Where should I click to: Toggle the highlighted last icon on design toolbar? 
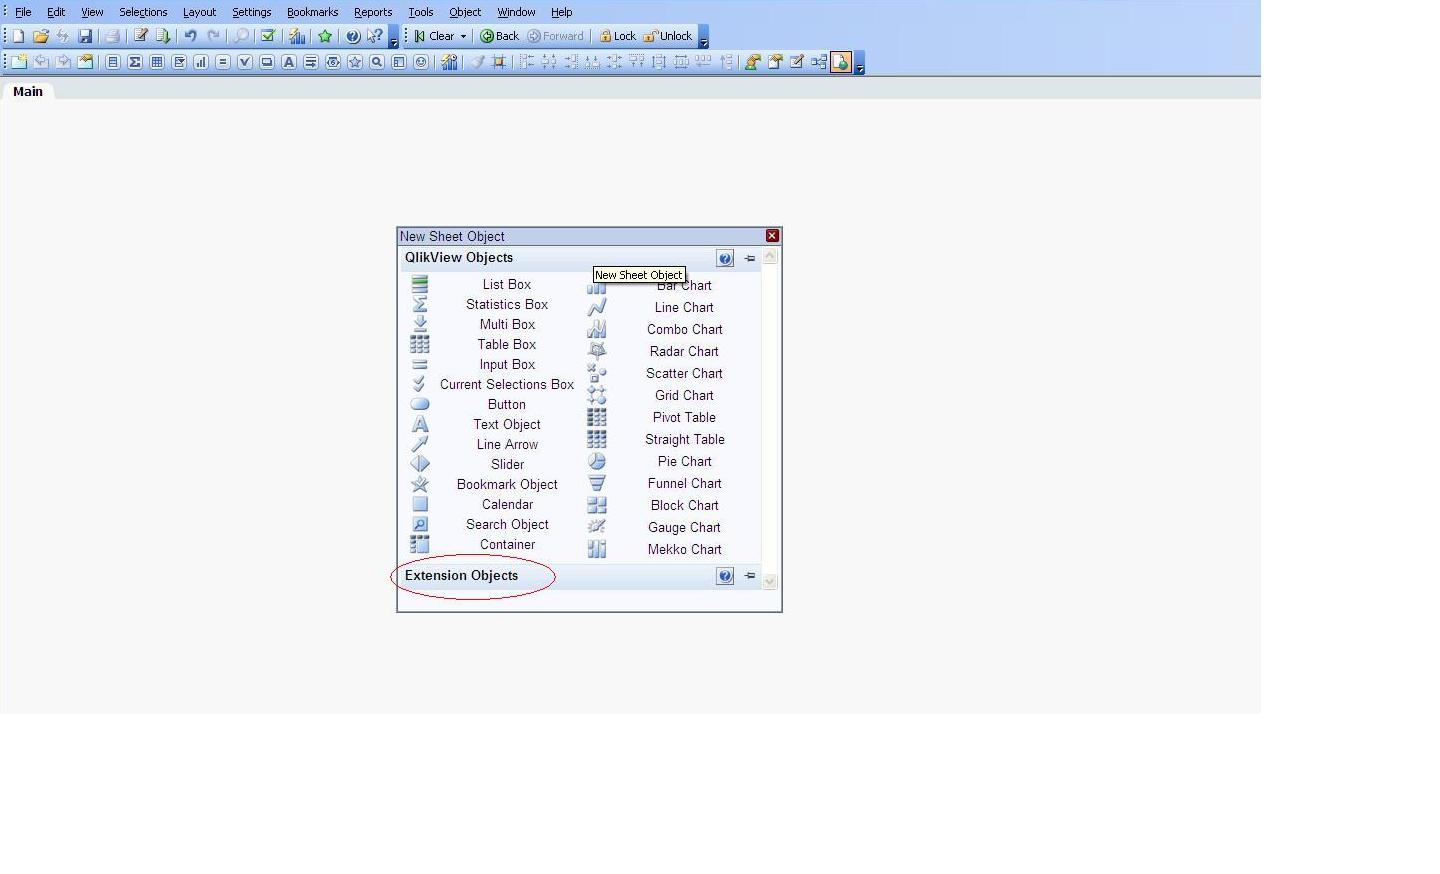(x=841, y=62)
